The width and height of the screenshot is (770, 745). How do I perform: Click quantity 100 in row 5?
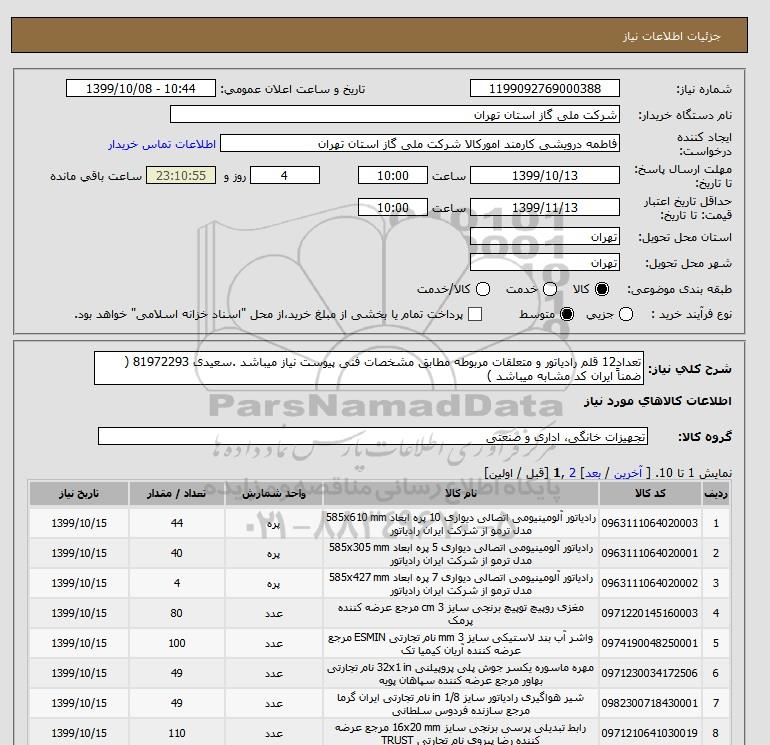click(177, 643)
